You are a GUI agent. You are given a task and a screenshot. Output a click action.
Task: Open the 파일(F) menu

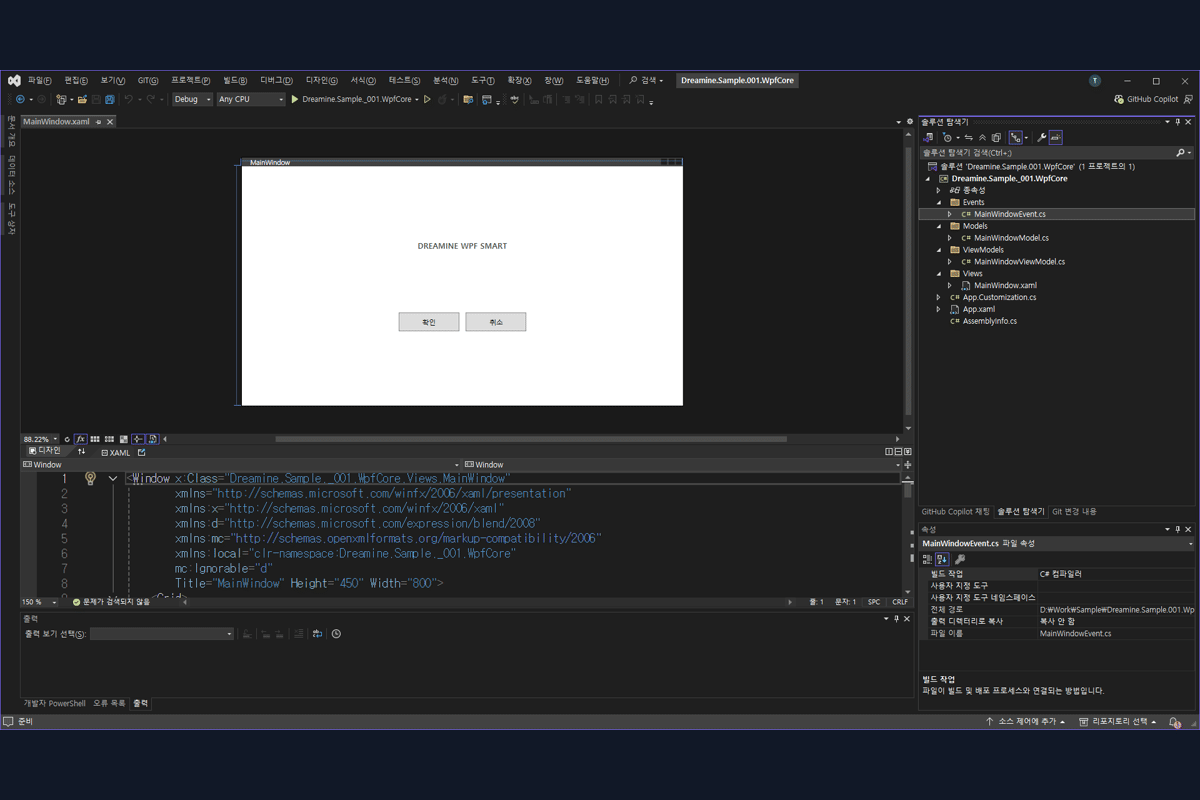[40, 80]
